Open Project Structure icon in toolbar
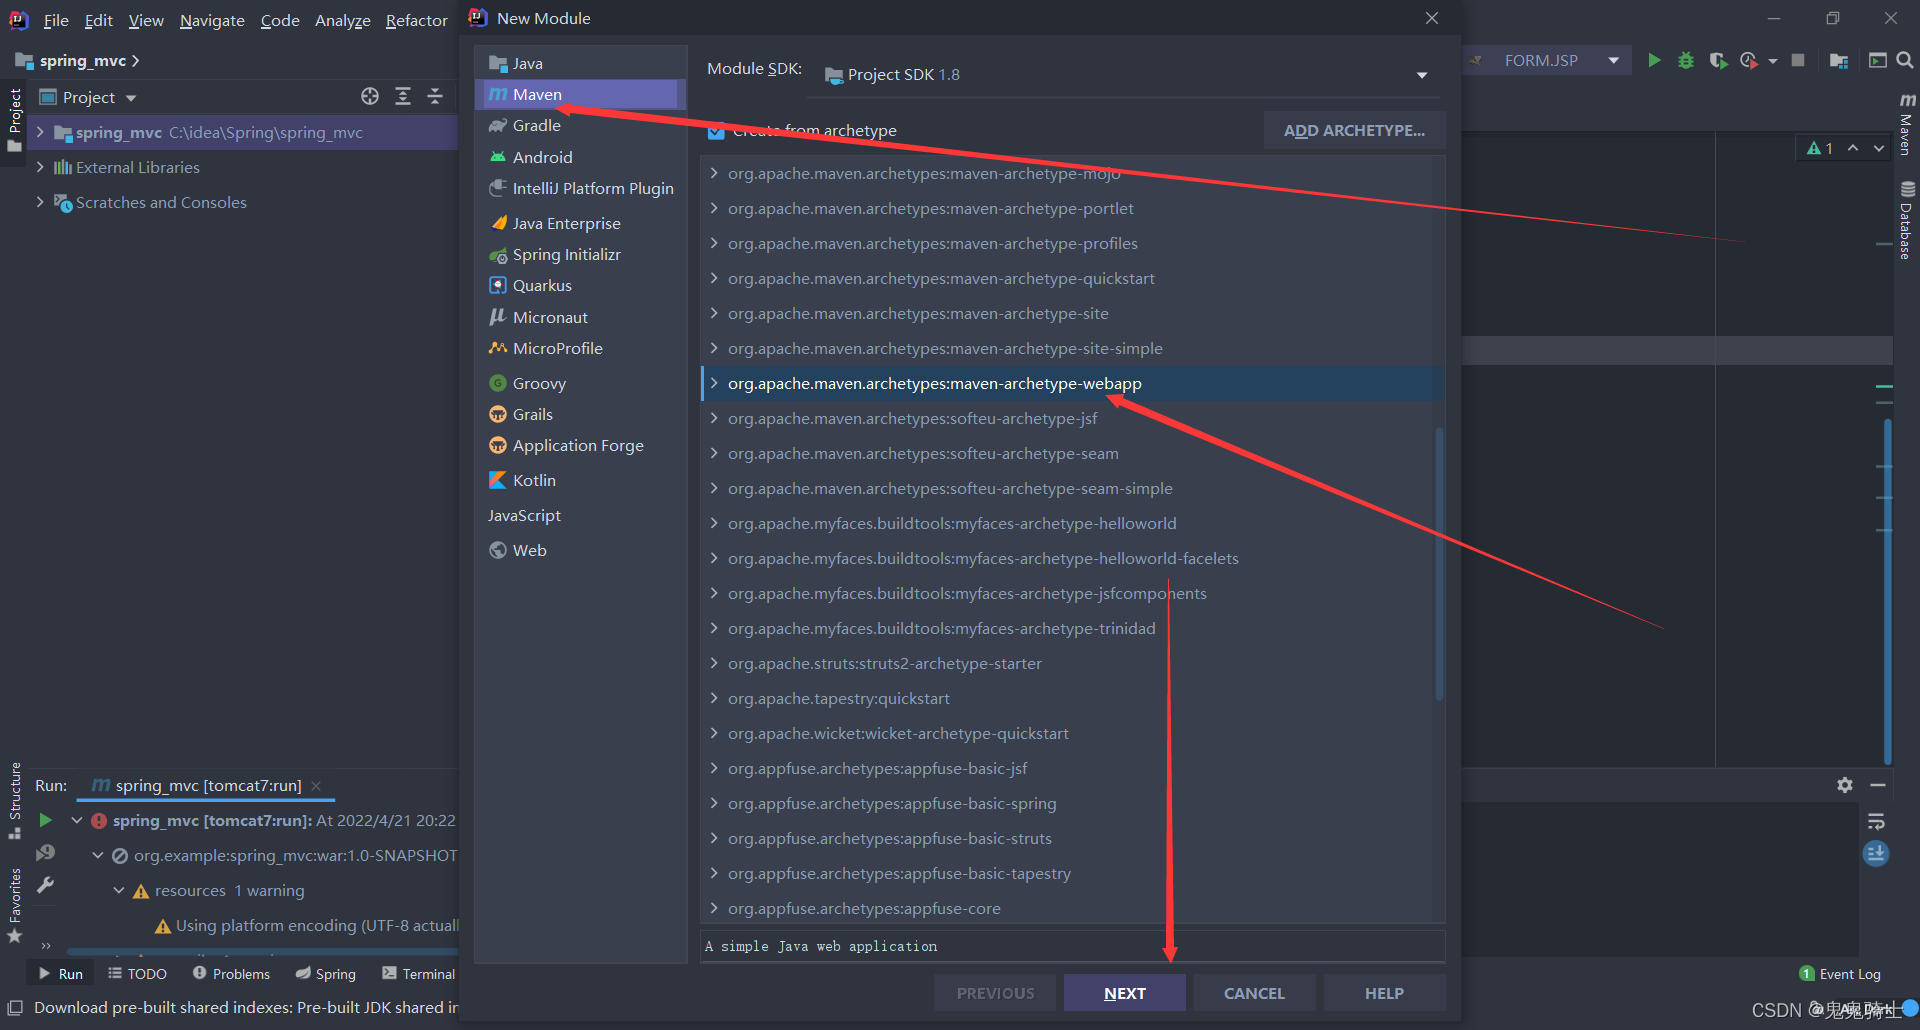 click(1838, 60)
